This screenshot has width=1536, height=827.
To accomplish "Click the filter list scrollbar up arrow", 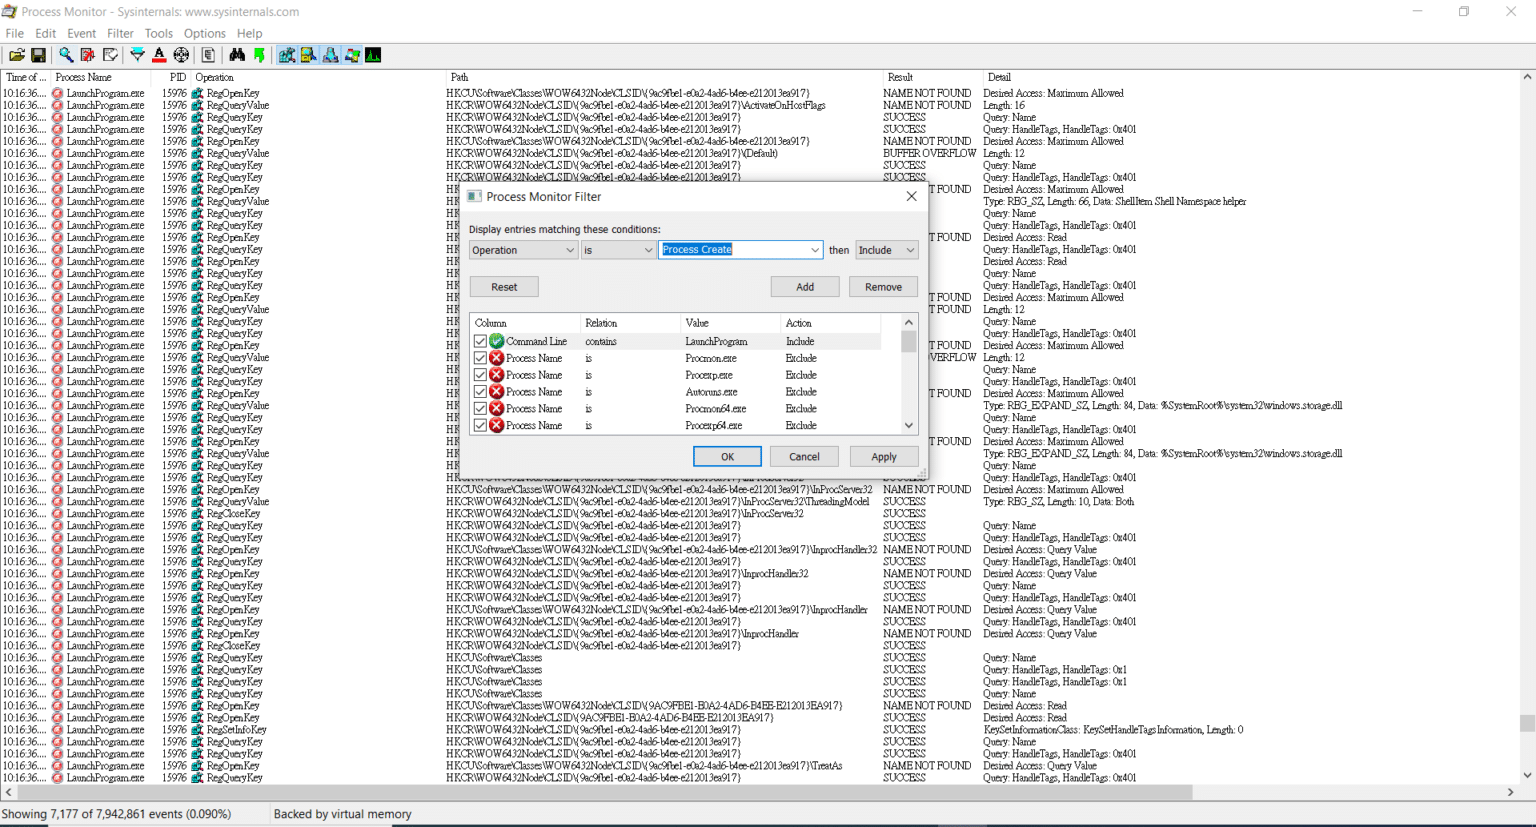I will tap(909, 322).
